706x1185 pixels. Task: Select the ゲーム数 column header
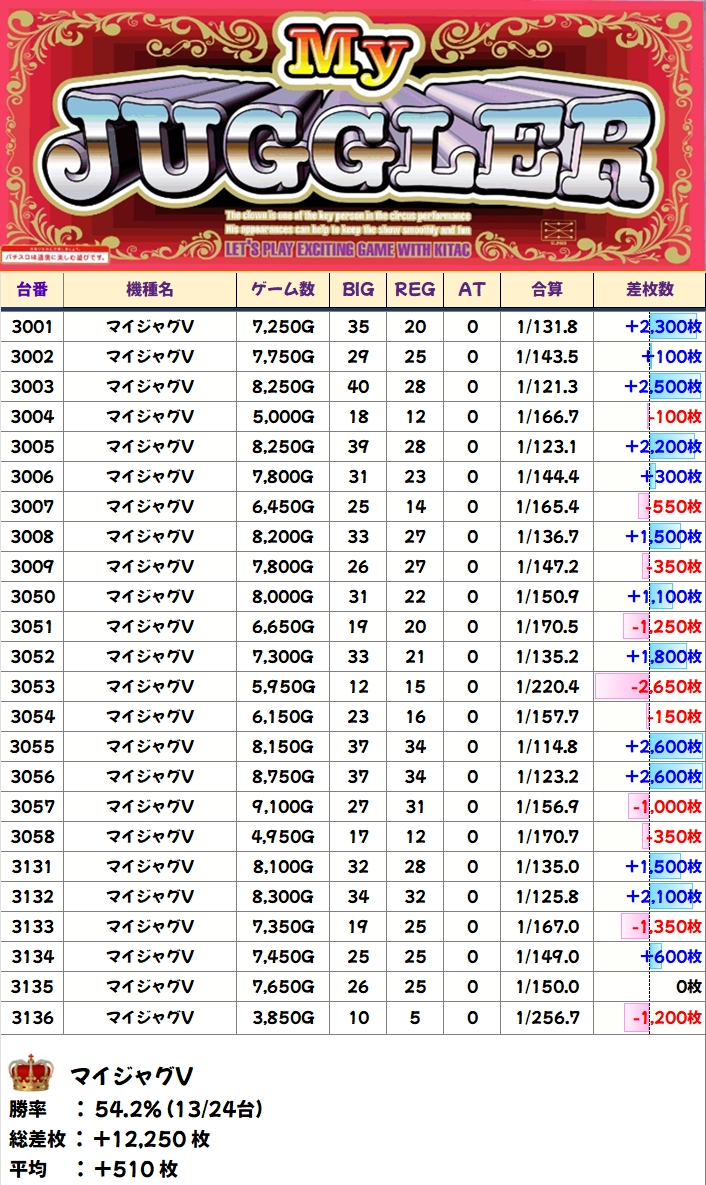tap(283, 289)
